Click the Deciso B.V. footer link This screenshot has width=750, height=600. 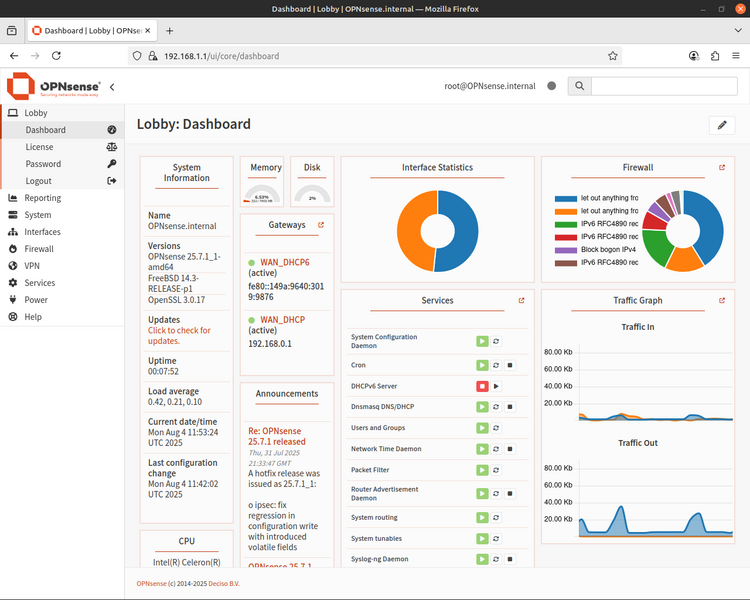(x=224, y=584)
